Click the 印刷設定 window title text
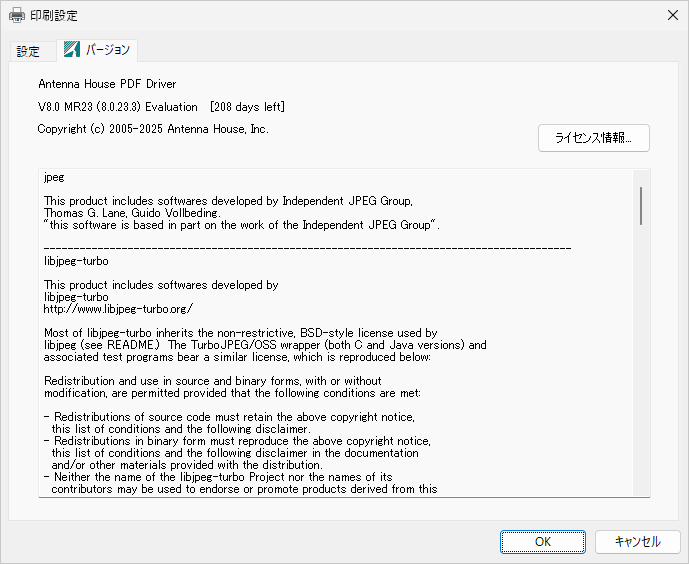The height and width of the screenshot is (564, 689). coord(54,15)
